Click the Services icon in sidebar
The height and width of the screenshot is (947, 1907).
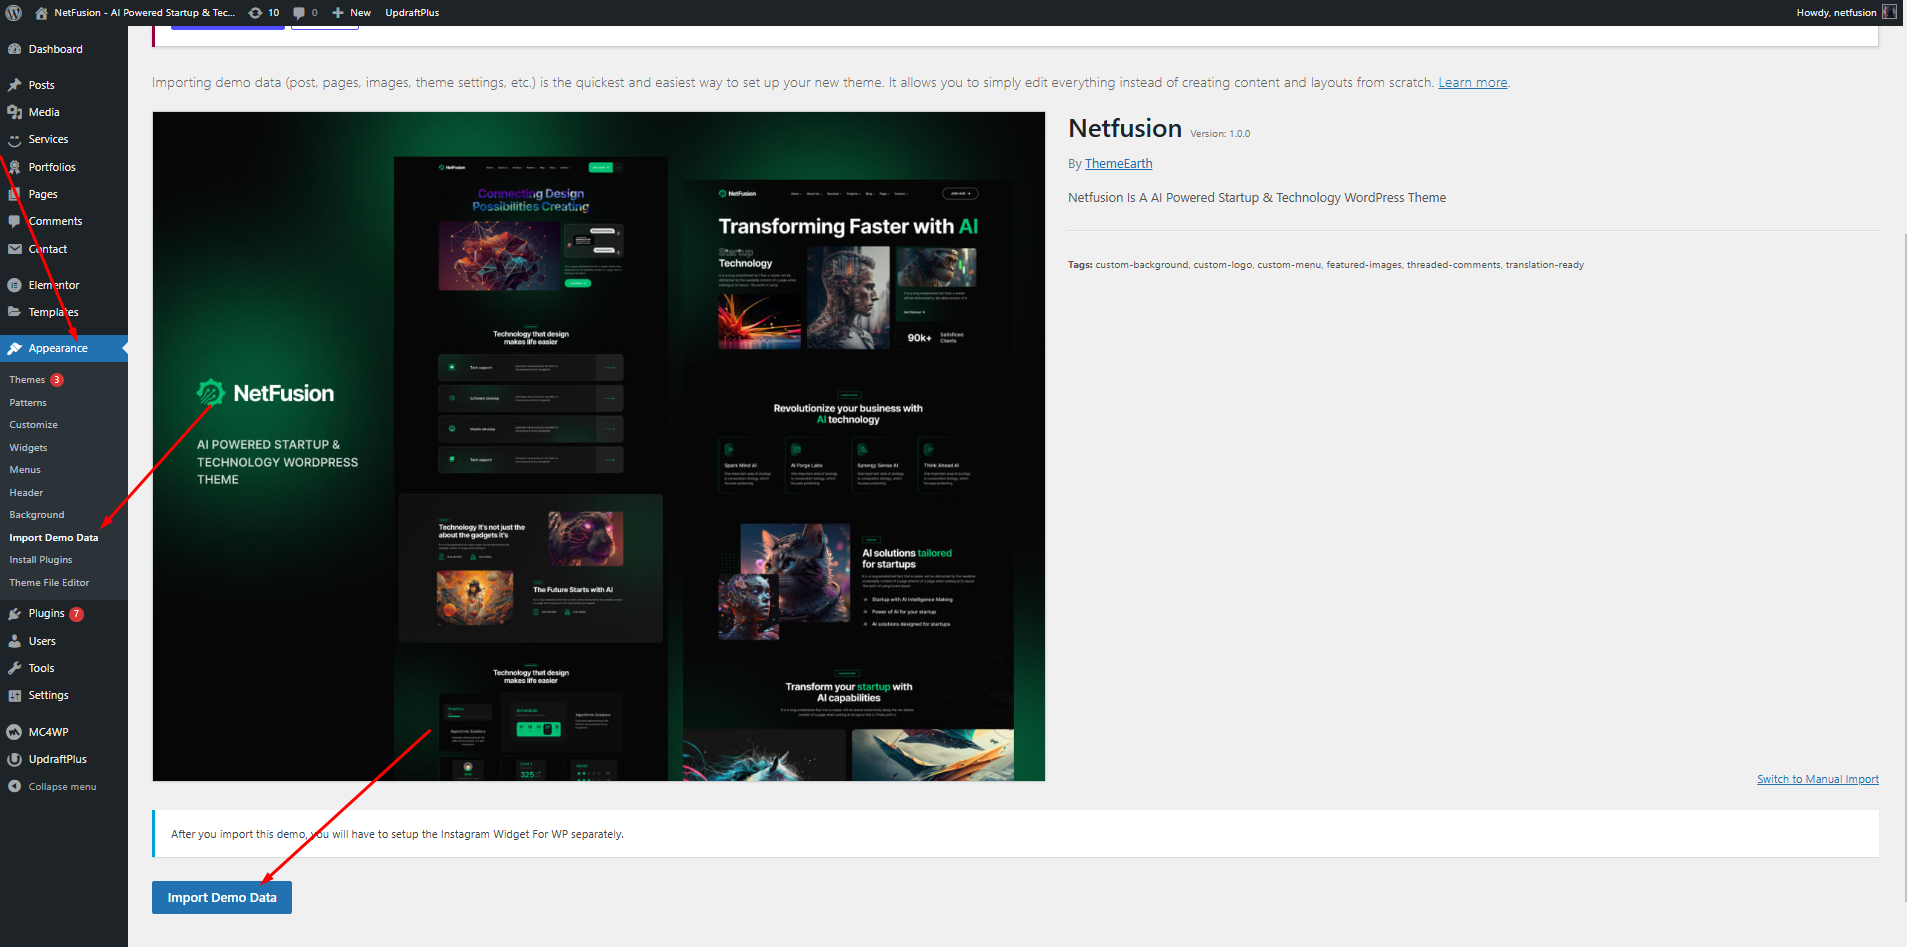(14, 140)
